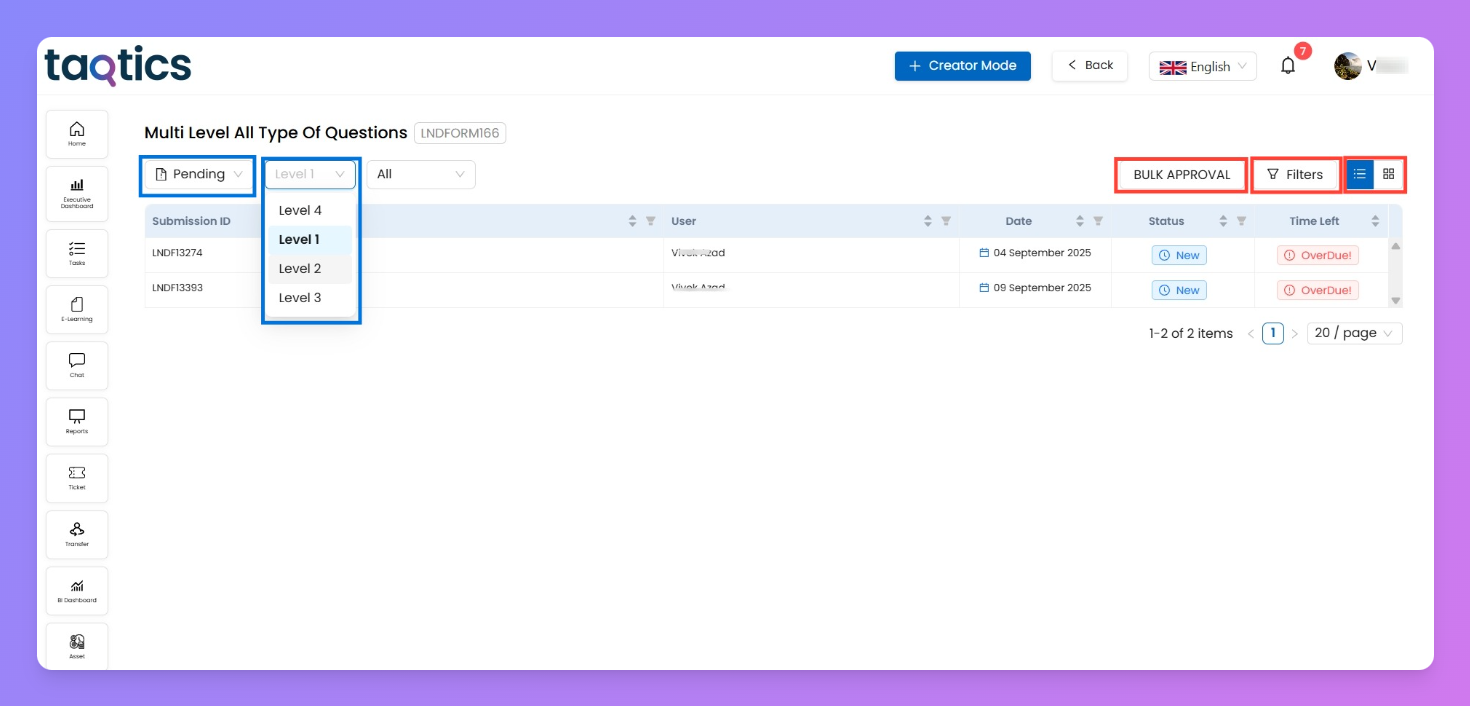
Task: Open the English language selector
Action: click(1202, 66)
